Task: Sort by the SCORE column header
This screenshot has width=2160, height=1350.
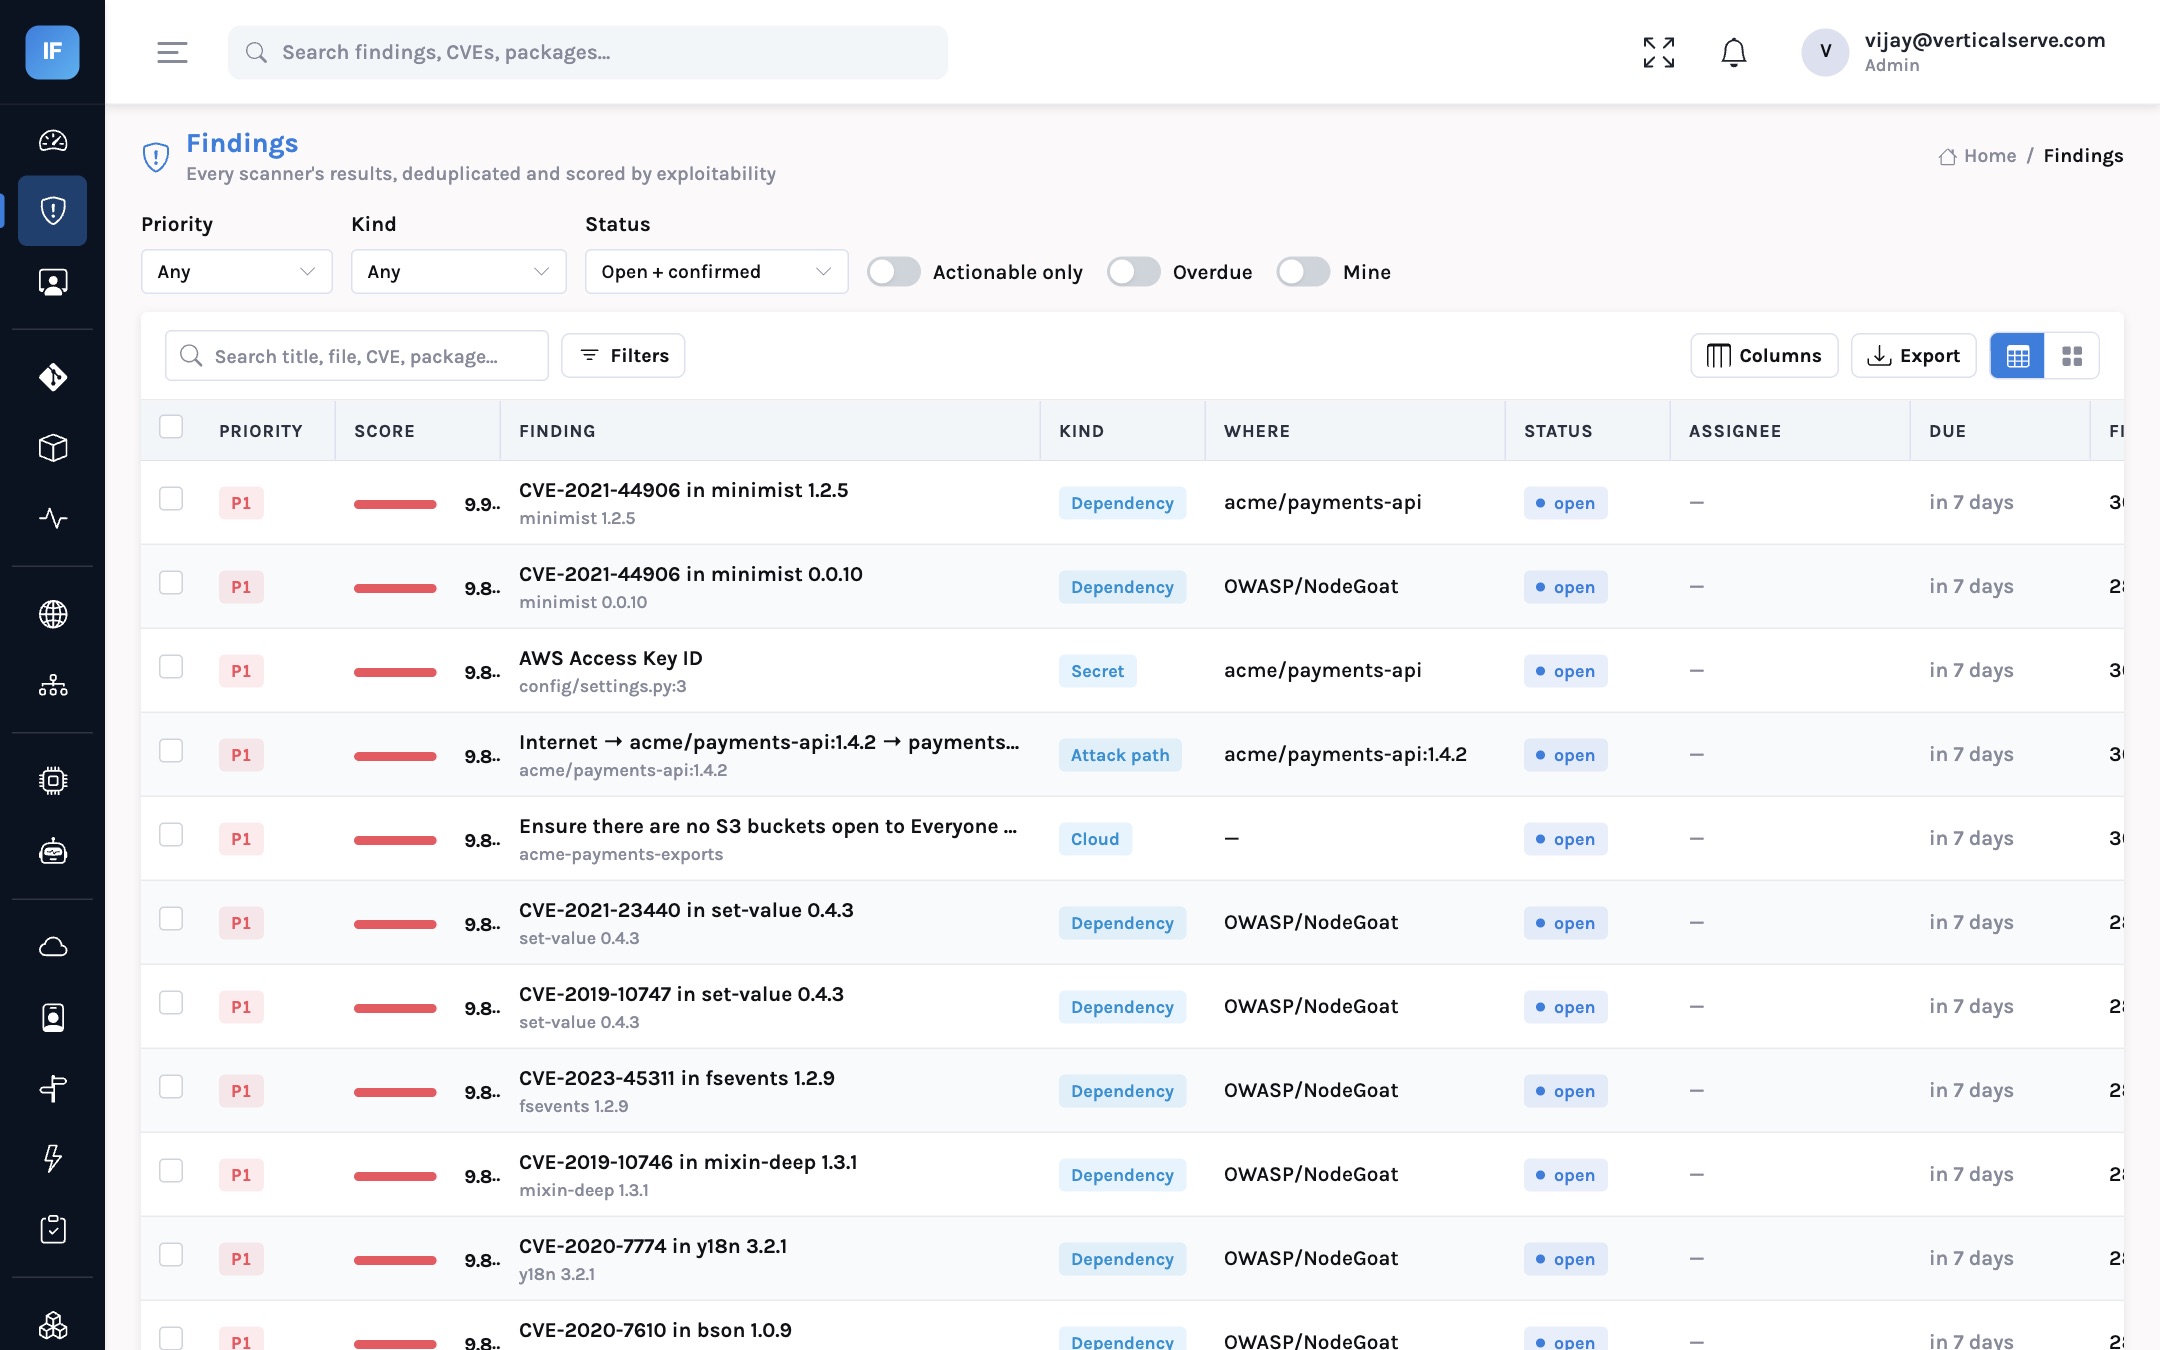Action: tap(384, 431)
